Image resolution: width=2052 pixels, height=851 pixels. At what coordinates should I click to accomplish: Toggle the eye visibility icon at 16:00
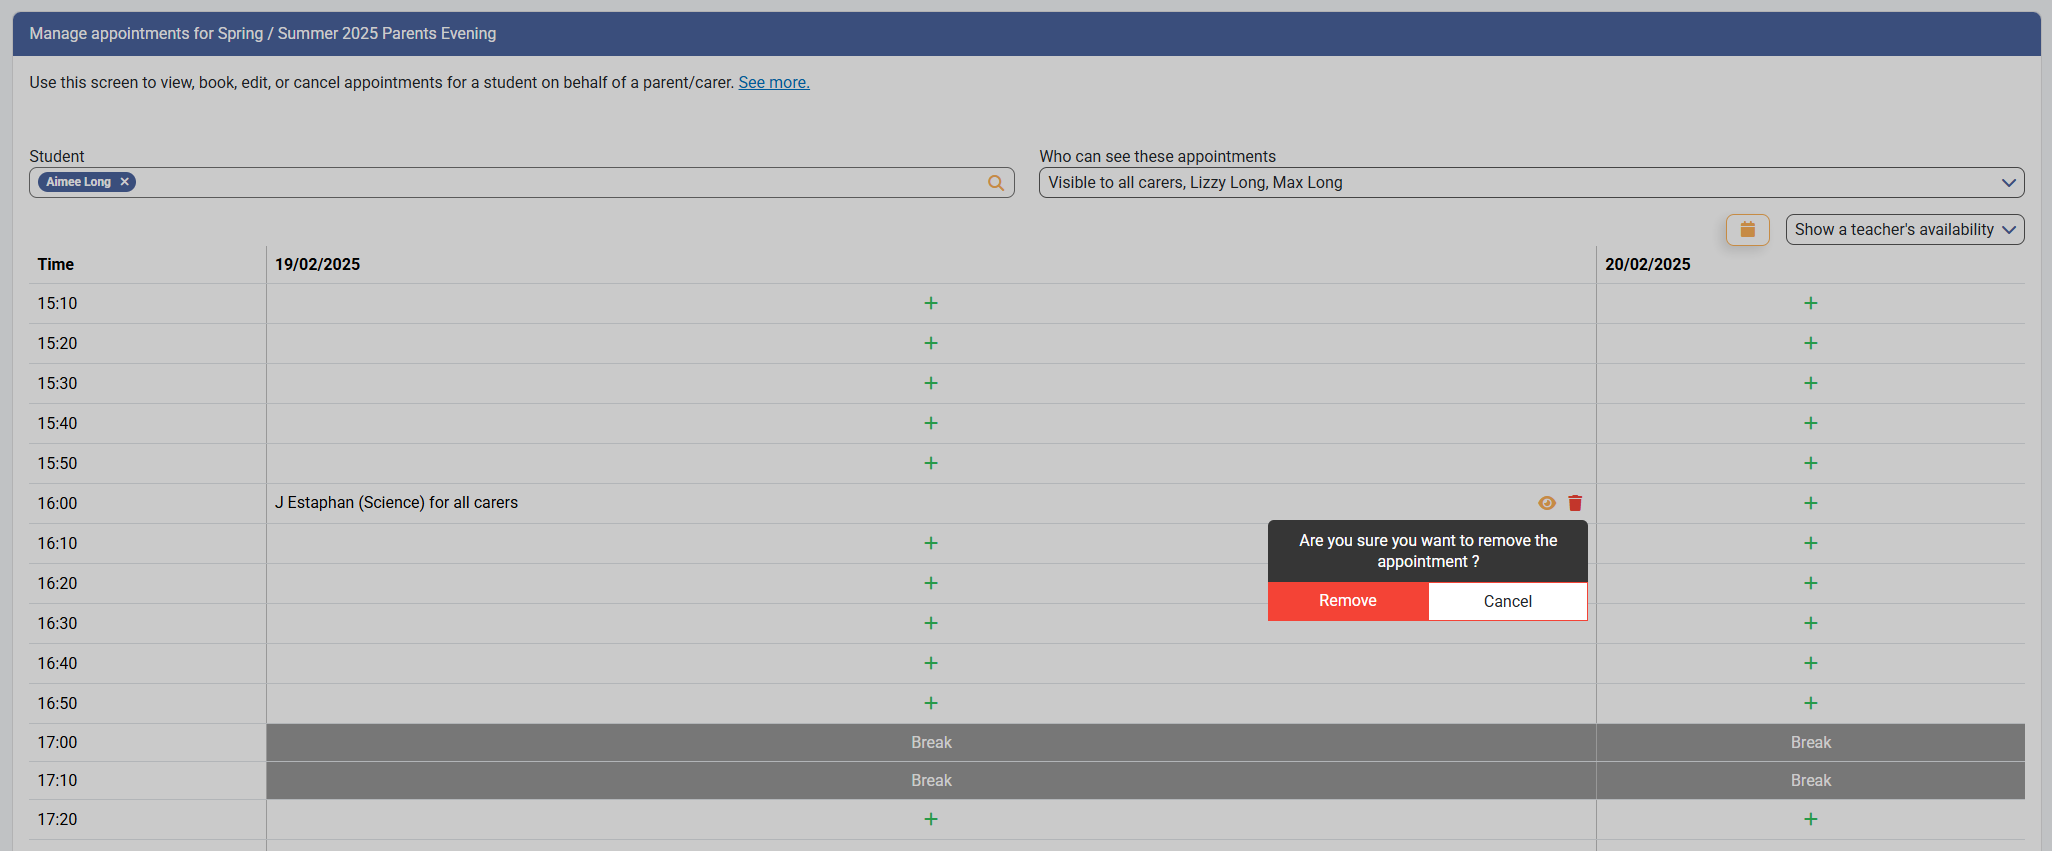[1547, 503]
